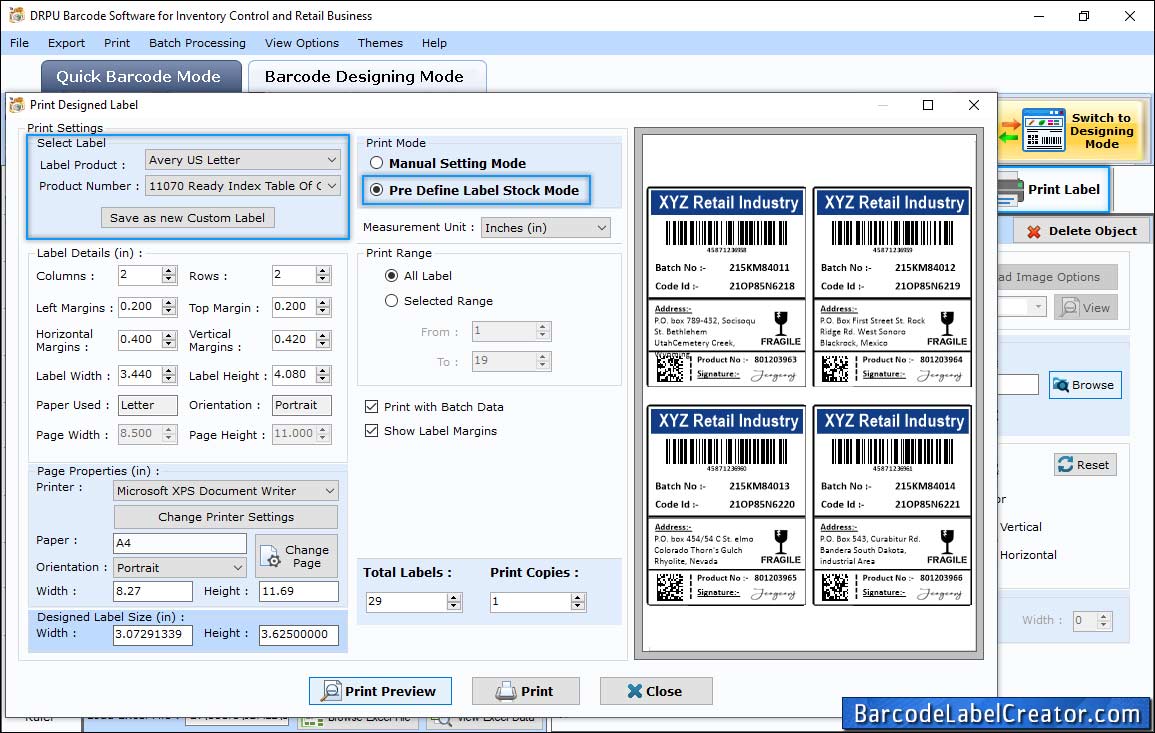The height and width of the screenshot is (733, 1155).
Task: Click the Print Designed Label dialog icon
Action: click(x=16, y=105)
